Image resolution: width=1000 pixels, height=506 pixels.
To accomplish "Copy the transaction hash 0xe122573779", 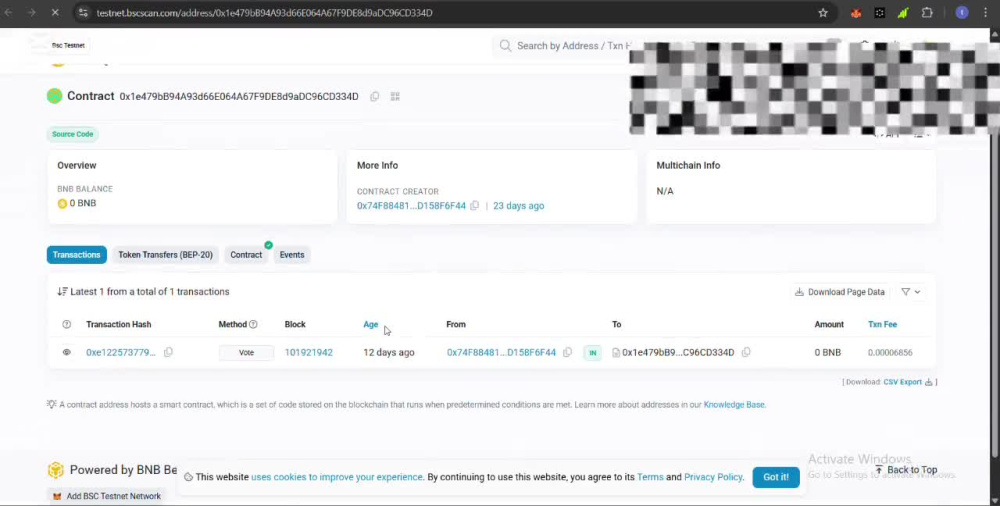I will click(168, 352).
